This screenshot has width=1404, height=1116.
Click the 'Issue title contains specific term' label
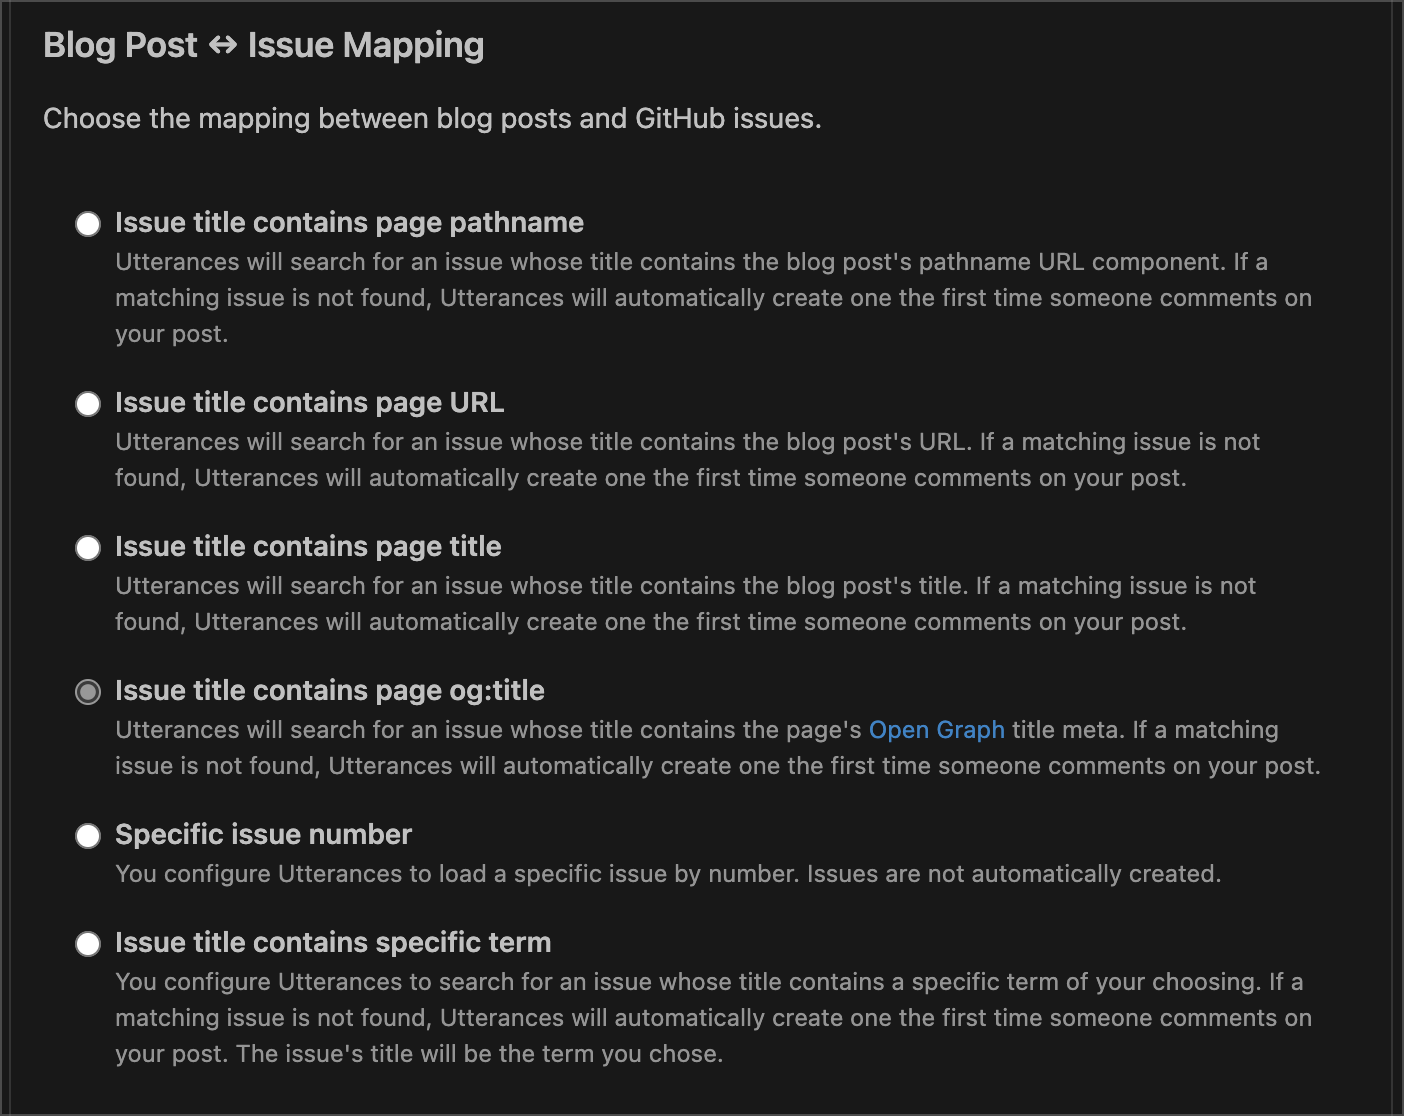click(333, 942)
